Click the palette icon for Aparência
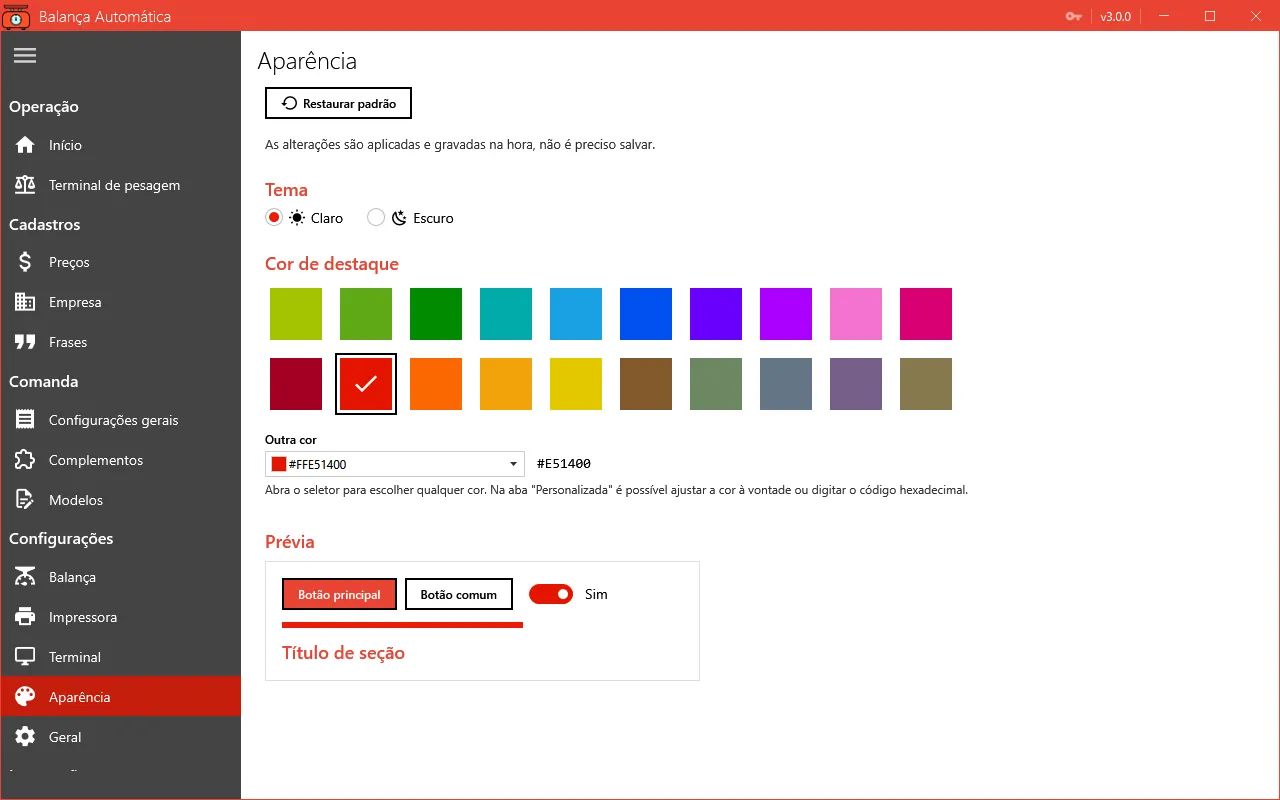This screenshot has width=1280, height=800. [x=25, y=697]
